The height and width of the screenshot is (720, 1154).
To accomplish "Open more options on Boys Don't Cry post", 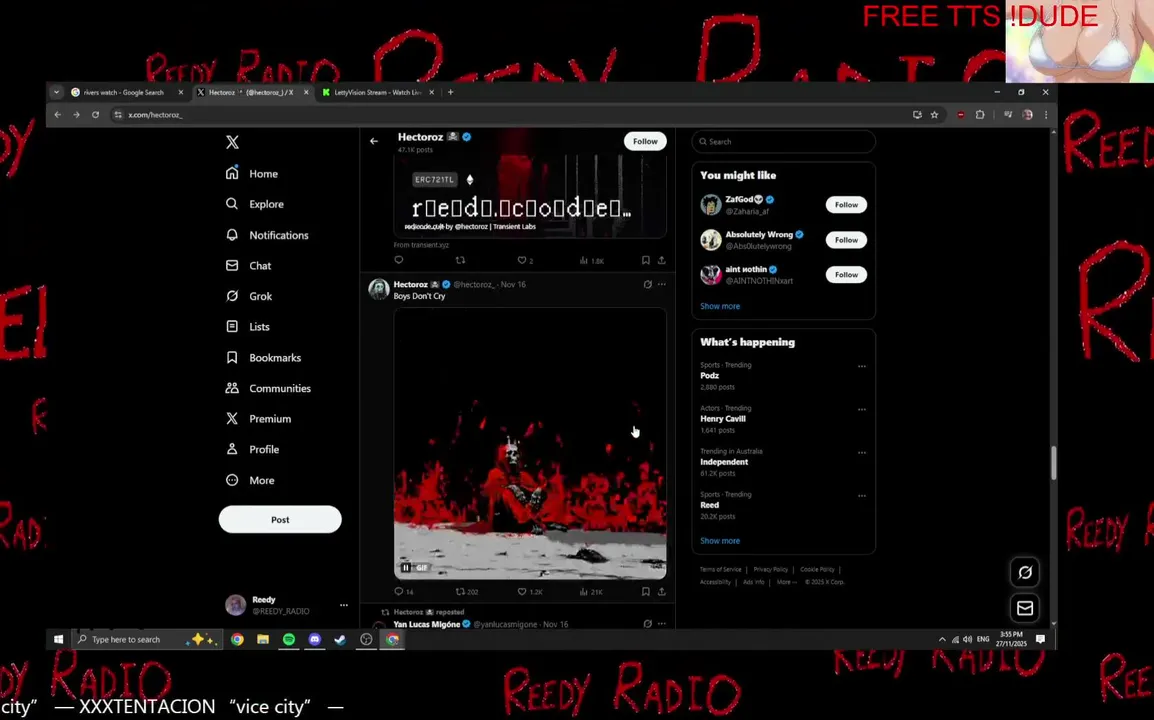I will (x=662, y=284).
